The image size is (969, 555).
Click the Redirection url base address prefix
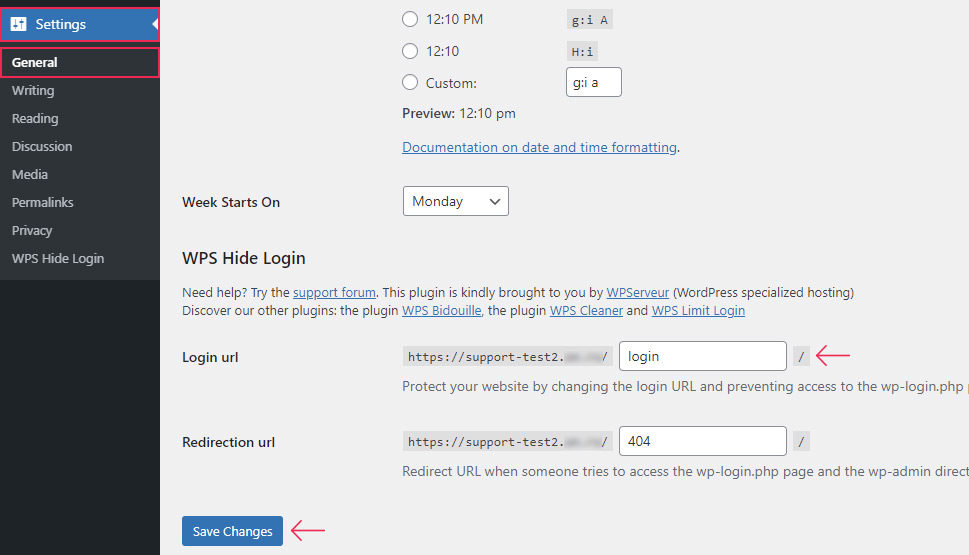click(507, 441)
